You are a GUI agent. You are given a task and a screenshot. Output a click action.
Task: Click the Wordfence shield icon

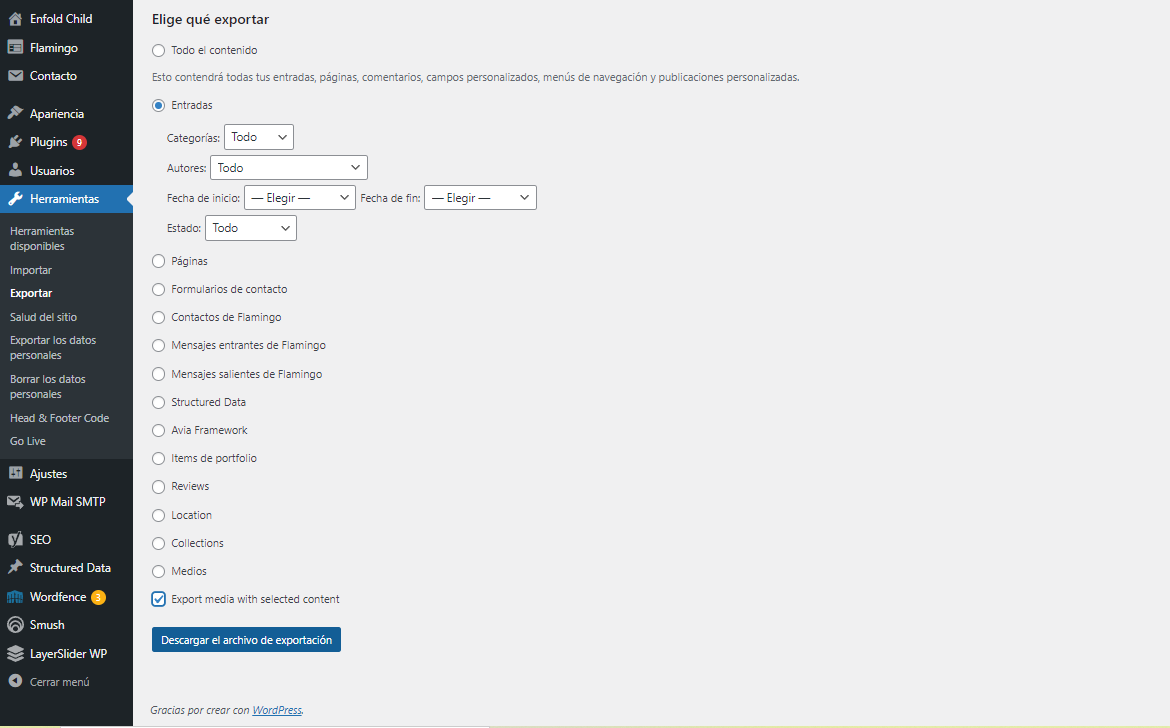tap(15, 597)
